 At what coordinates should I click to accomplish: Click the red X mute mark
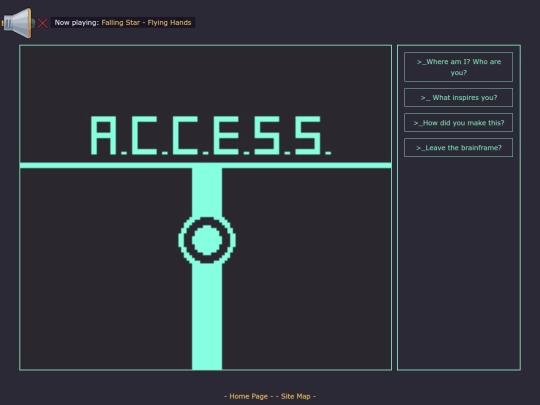(43, 23)
